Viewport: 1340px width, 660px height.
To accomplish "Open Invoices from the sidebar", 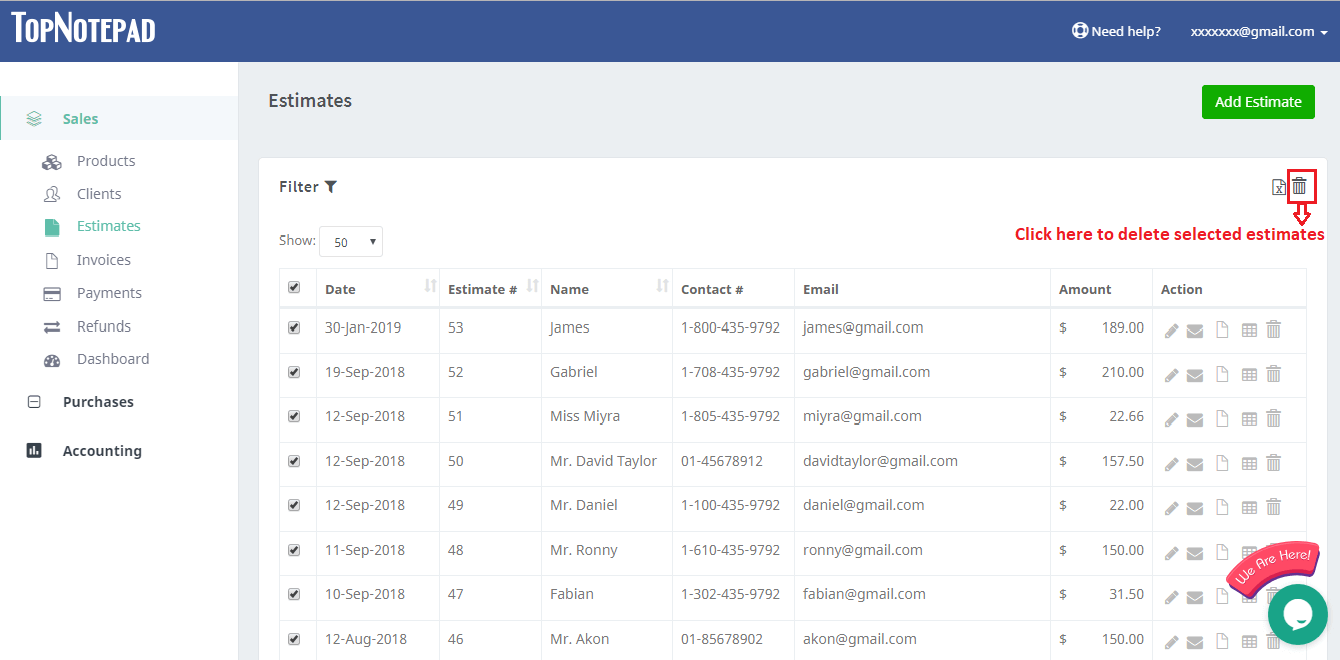I will pos(104,260).
